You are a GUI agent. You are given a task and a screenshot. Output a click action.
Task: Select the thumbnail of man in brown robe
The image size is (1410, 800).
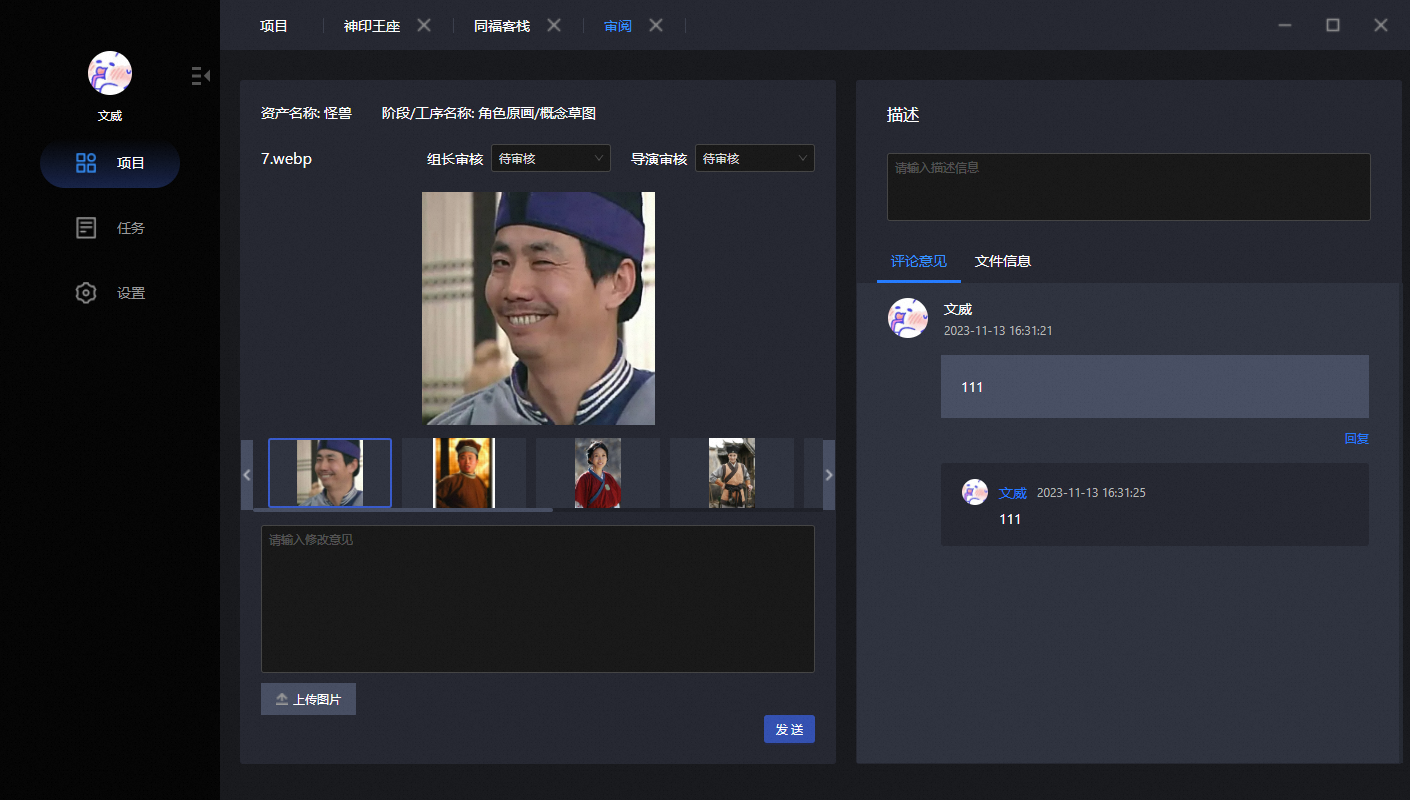coord(464,473)
